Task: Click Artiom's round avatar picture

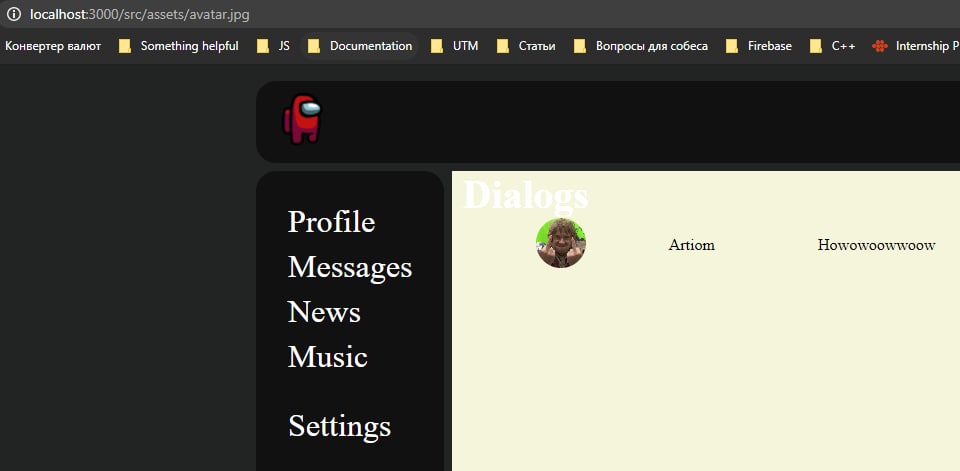Action: (x=561, y=243)
